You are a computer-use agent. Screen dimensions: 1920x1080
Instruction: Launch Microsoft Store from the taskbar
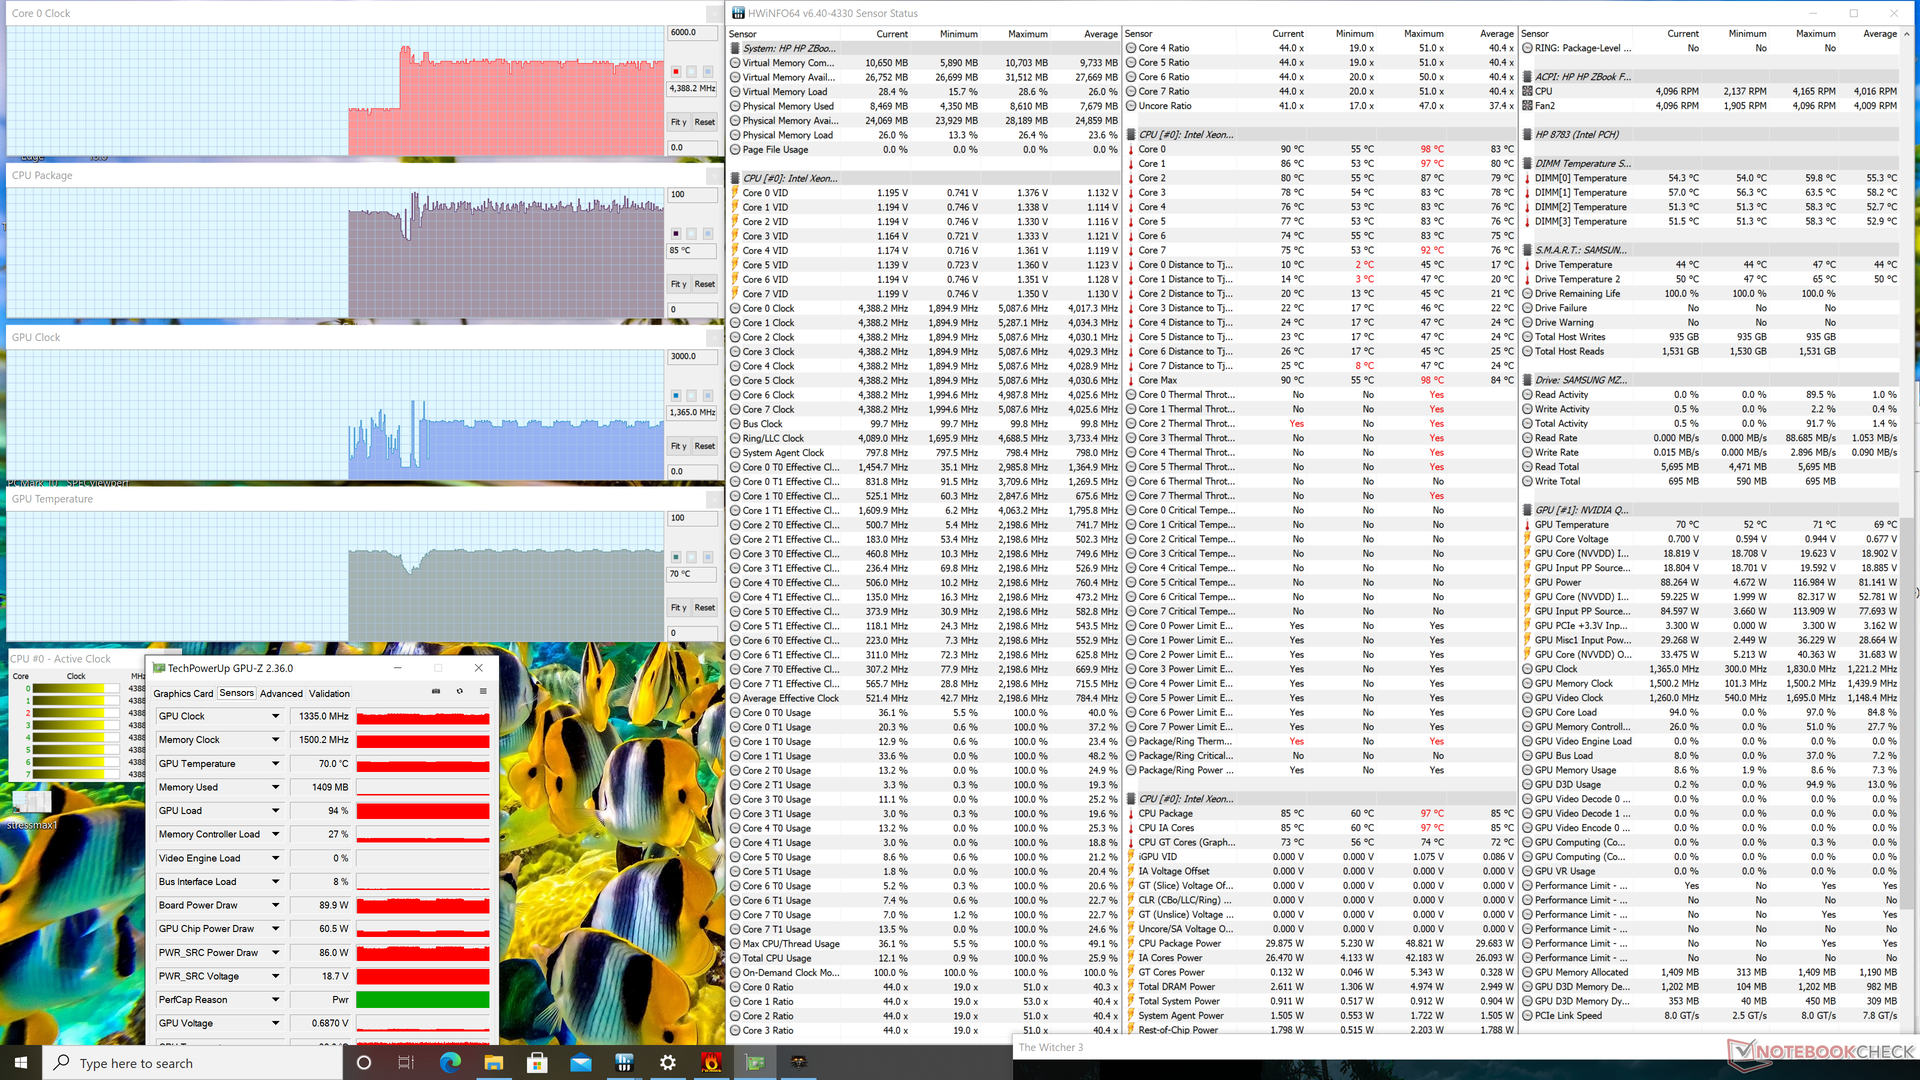click(537, 1062)
